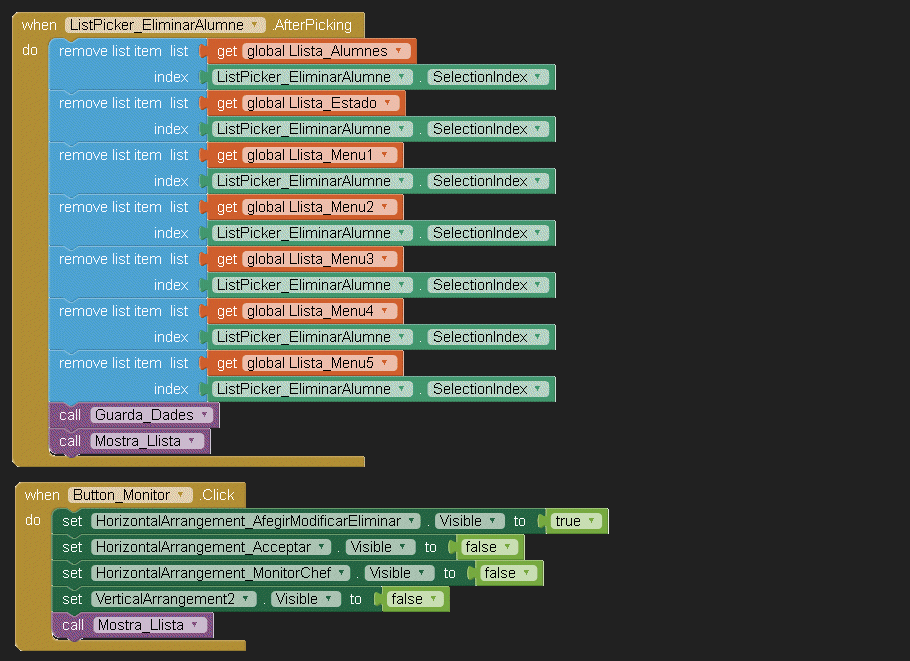This screenshot has width=910, height=661.
Task: Select the 'set' block for HorizontalArrangement_Acceptar
Action: [x=72, y=547]
